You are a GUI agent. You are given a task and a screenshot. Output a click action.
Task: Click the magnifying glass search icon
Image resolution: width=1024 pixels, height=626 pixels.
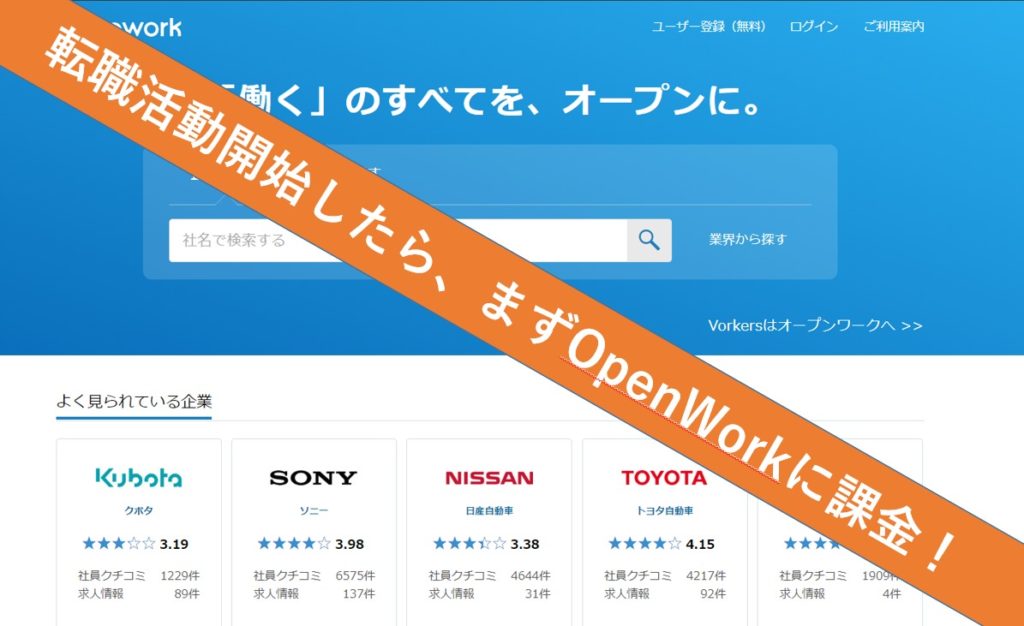pyautogui.click(x=650, y=240)
